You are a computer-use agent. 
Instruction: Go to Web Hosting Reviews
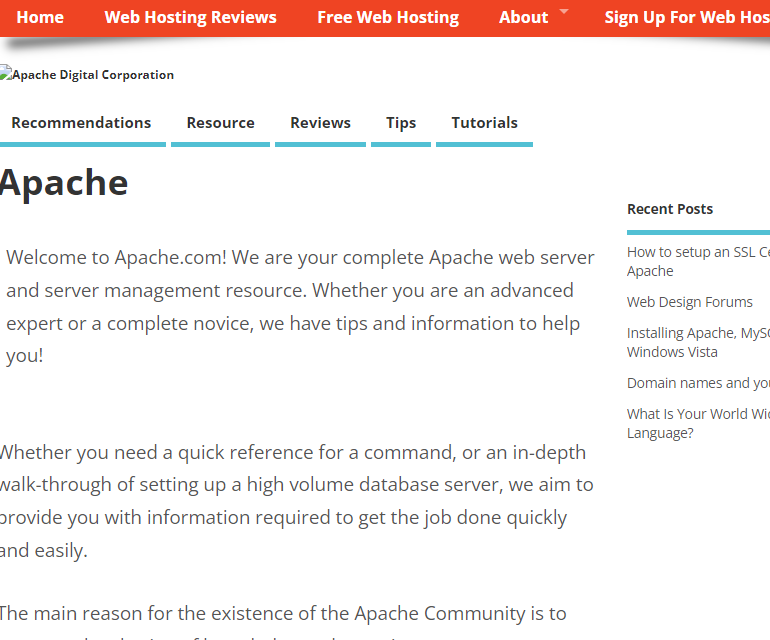[191, 17]
